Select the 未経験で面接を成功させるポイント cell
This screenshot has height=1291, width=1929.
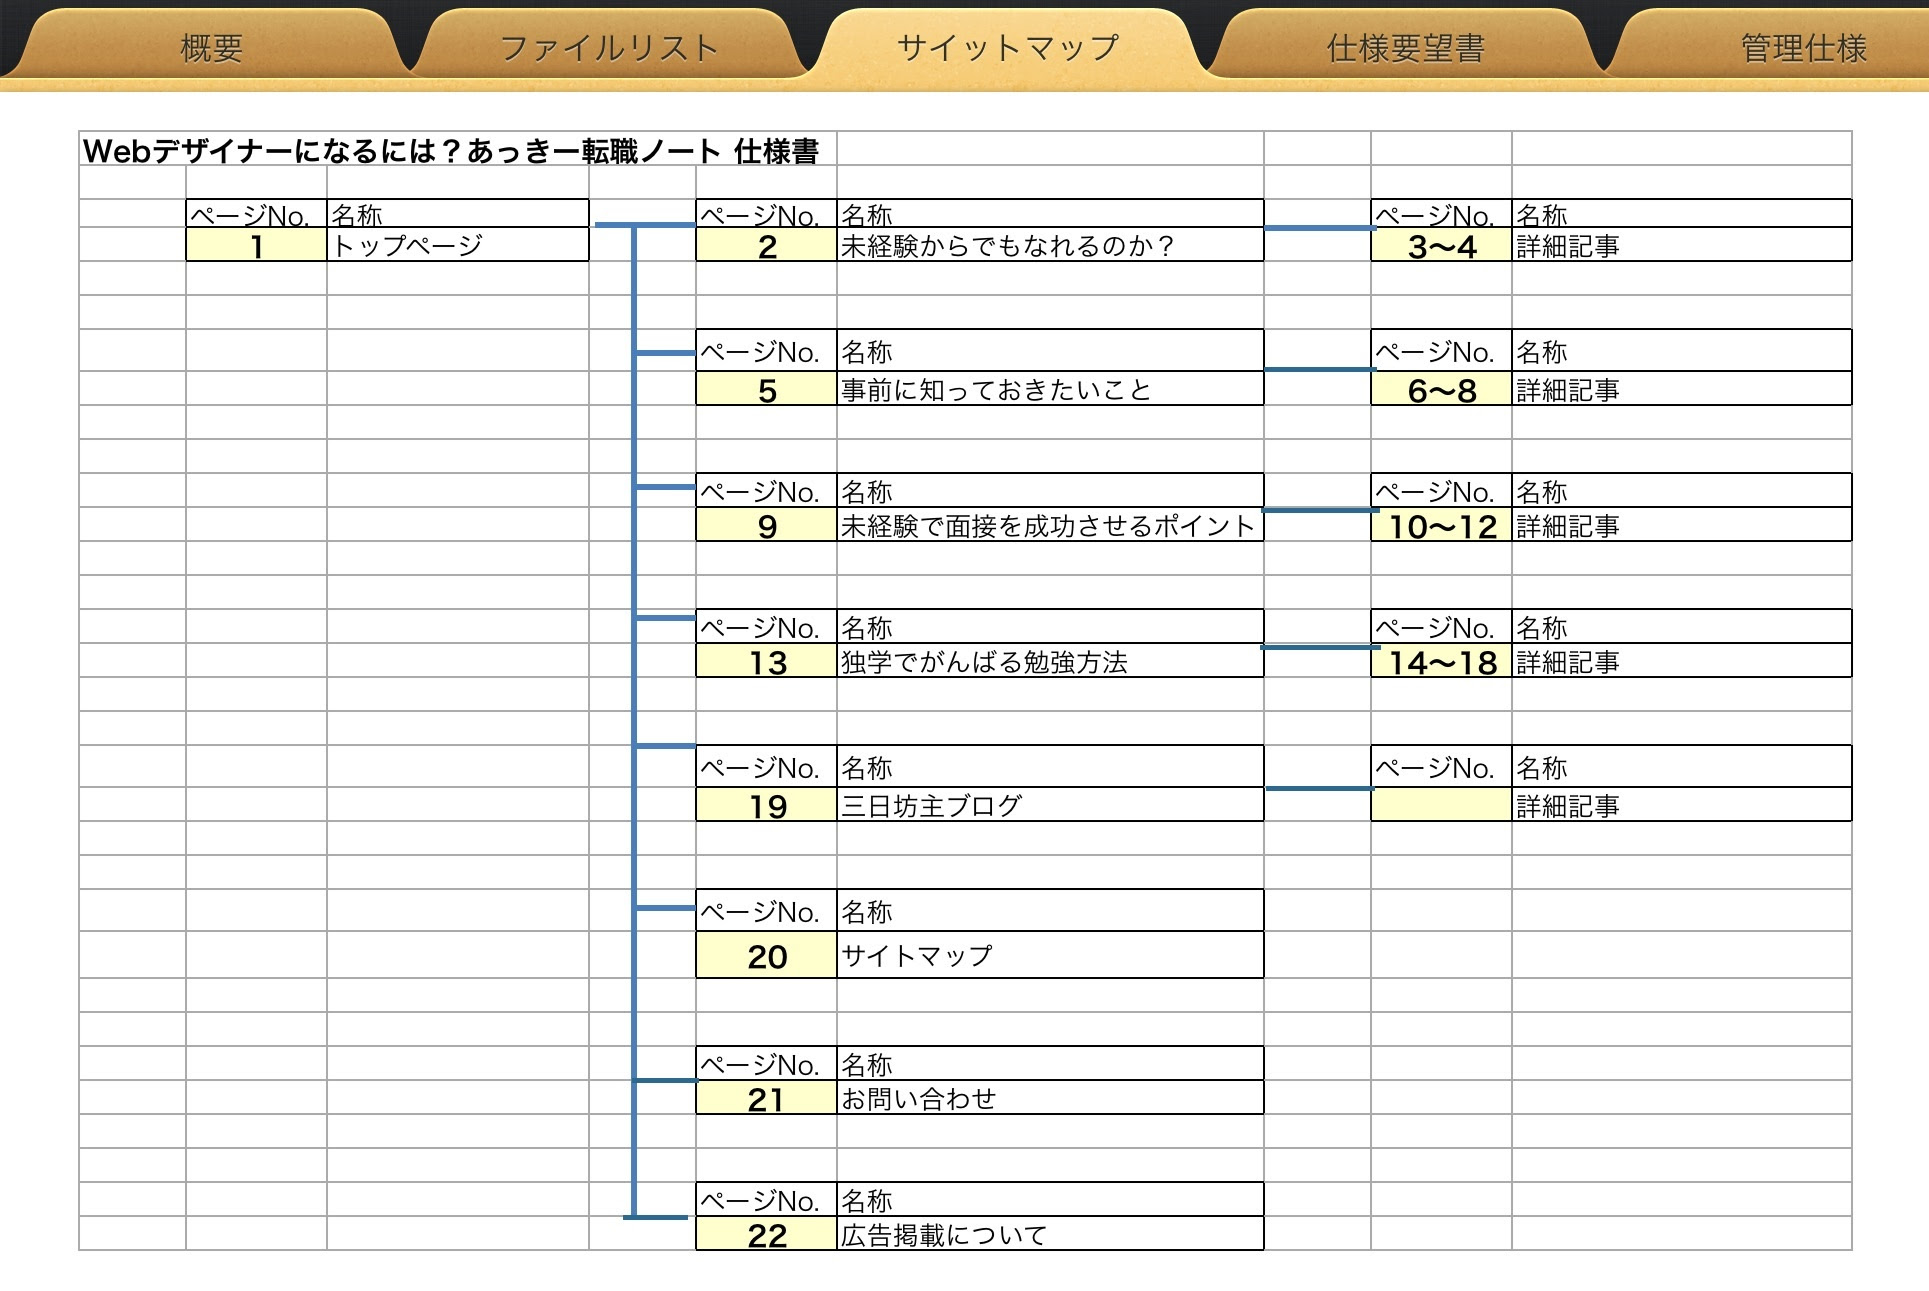coord(1050,525)
